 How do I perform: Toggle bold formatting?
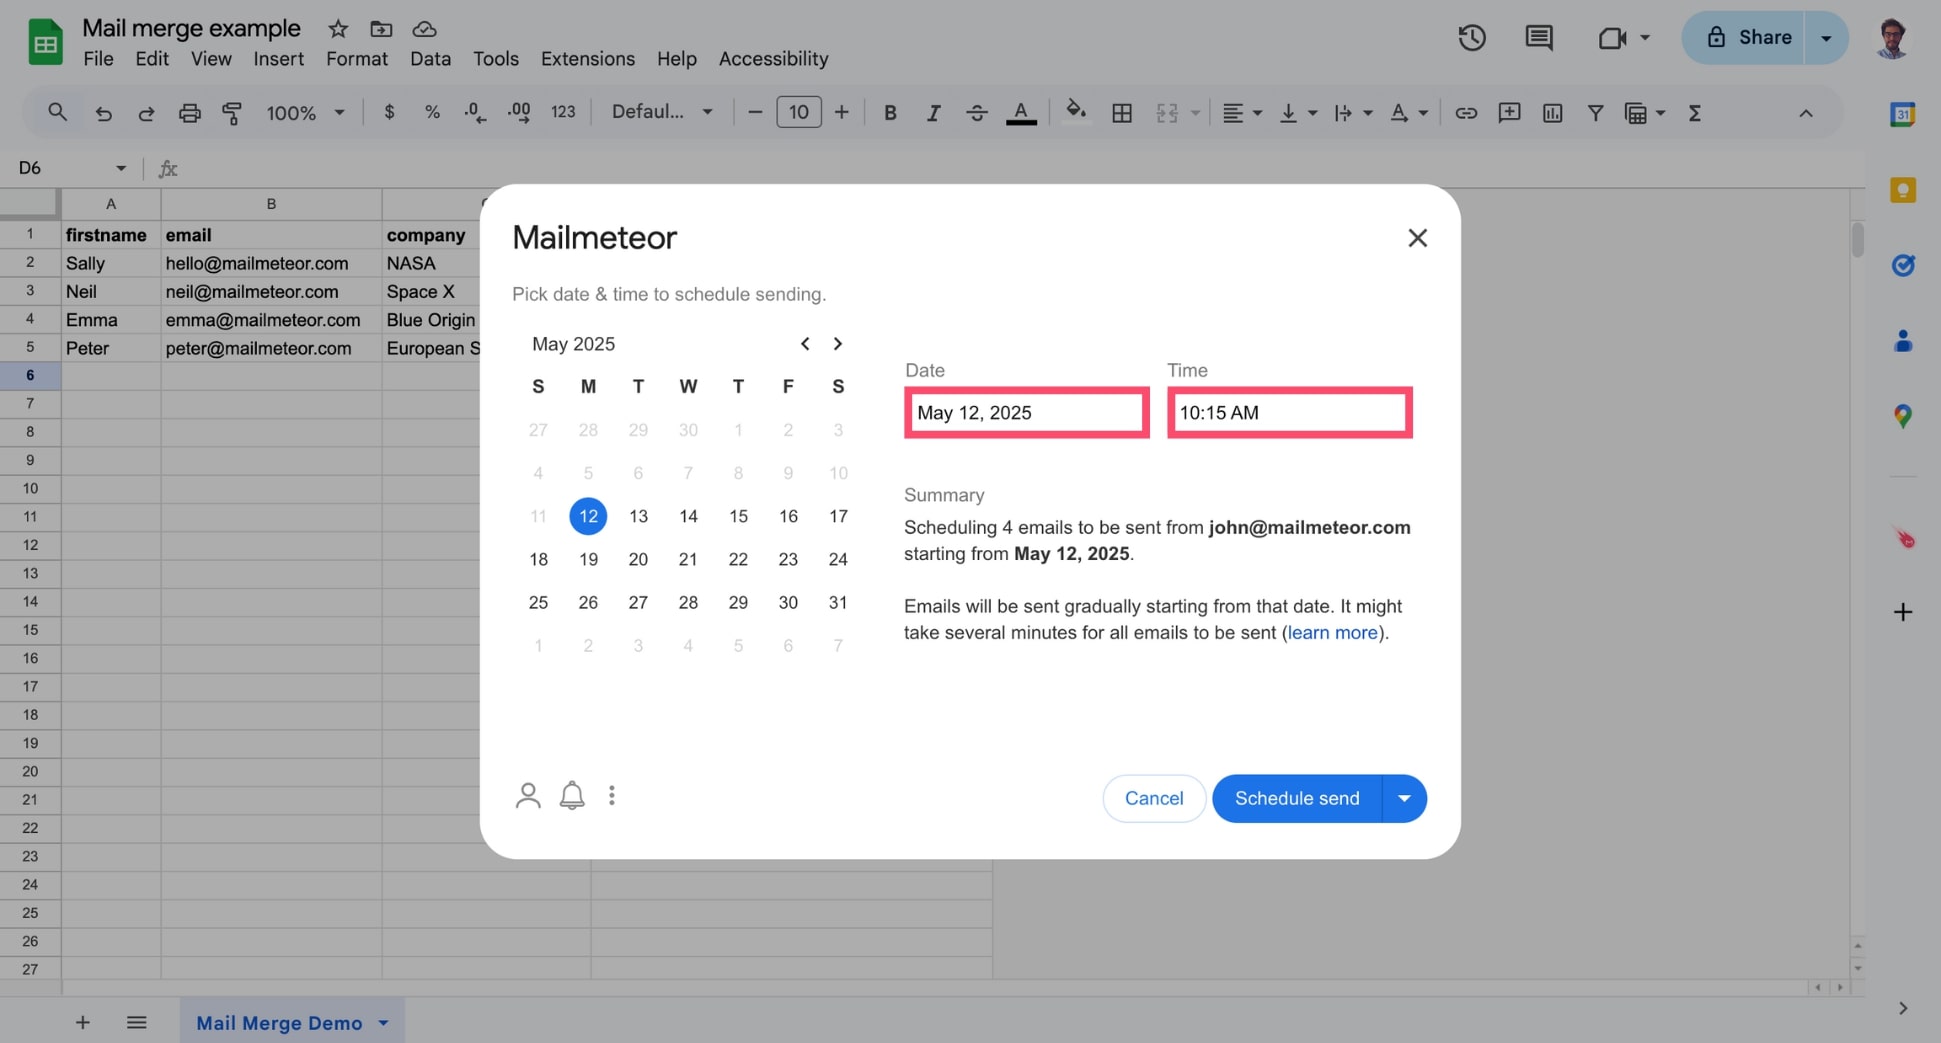pyautogui.click(x=890, y=113)
